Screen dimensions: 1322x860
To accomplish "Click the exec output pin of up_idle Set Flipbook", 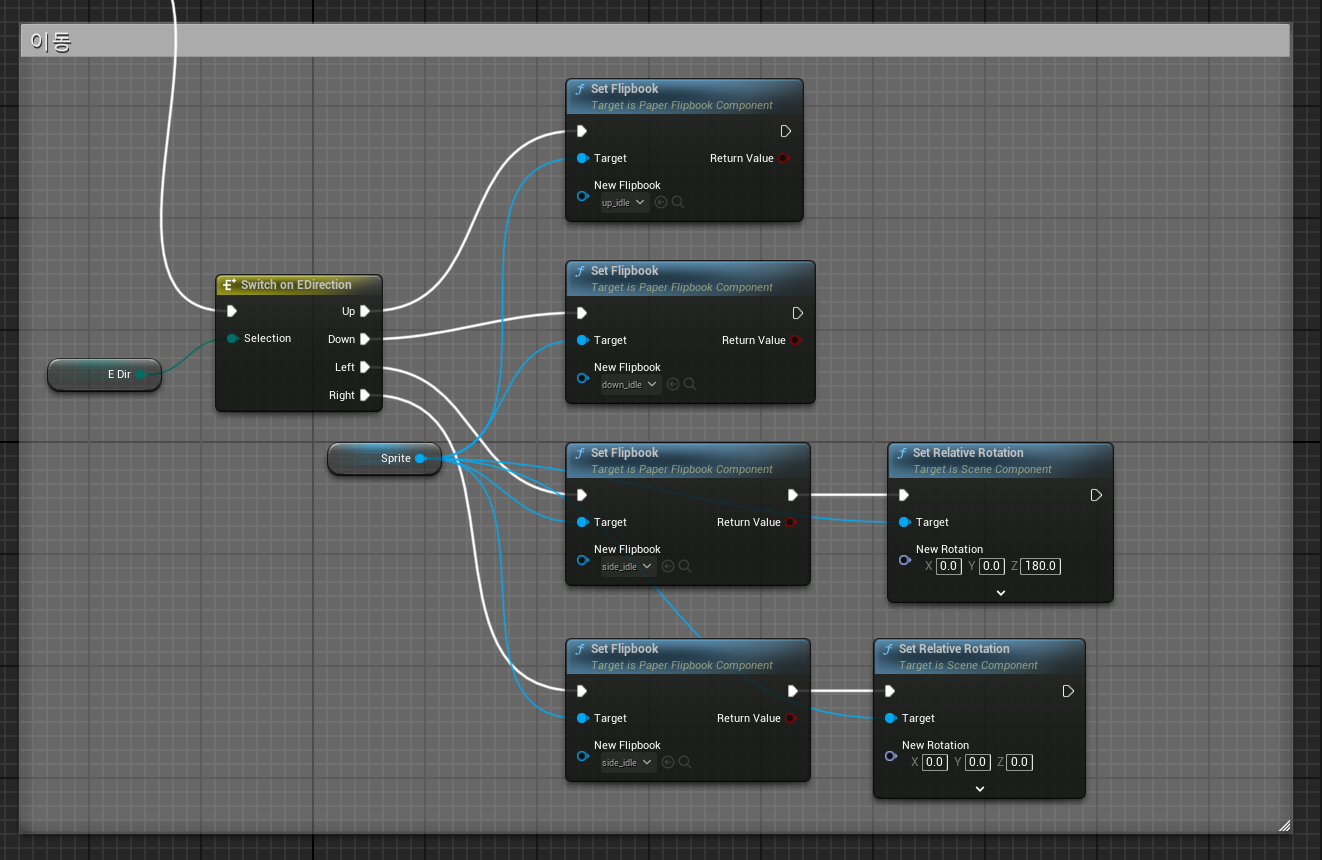I will 786,131.
